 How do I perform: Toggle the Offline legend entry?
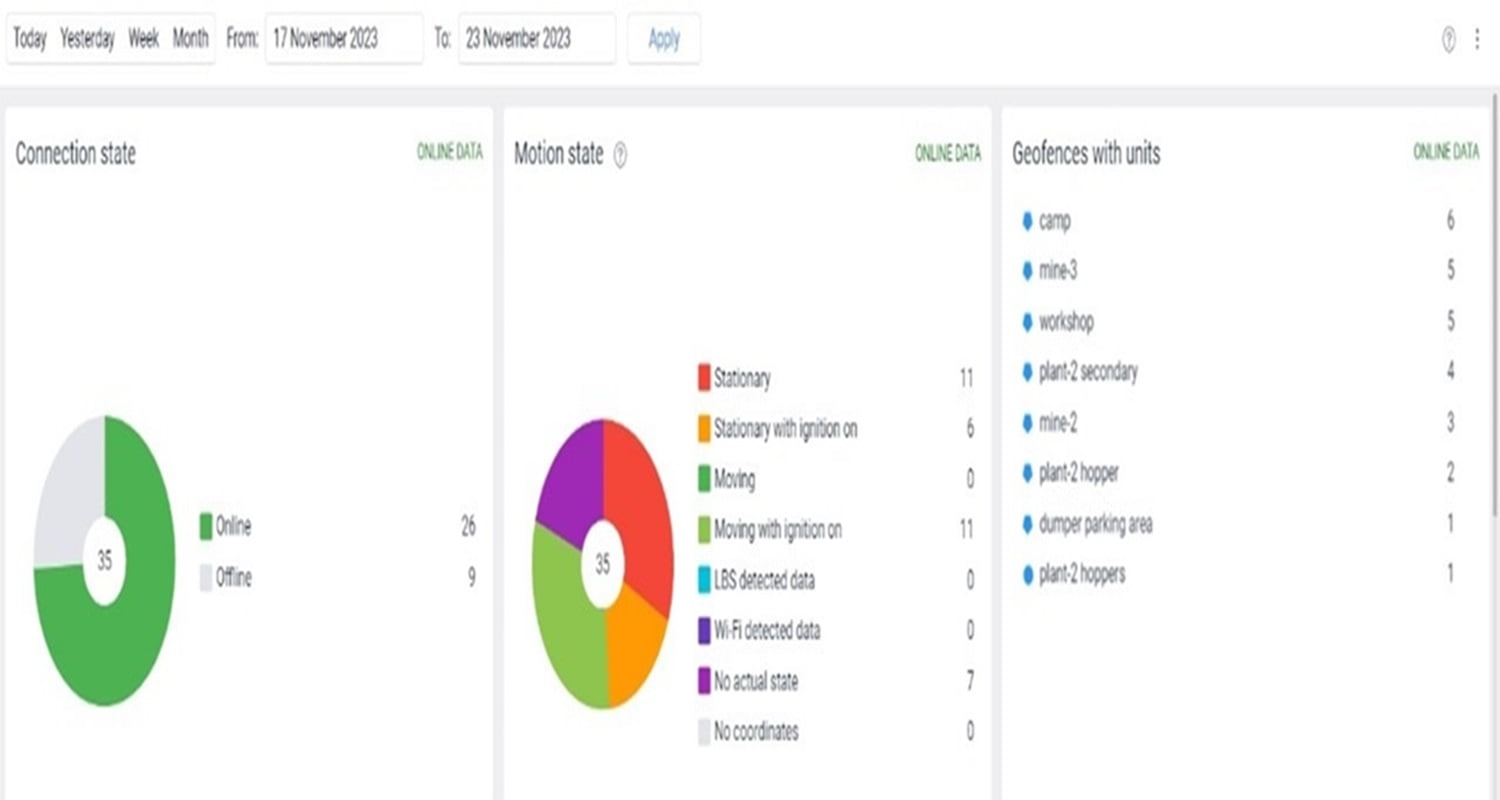coord(233,578)
